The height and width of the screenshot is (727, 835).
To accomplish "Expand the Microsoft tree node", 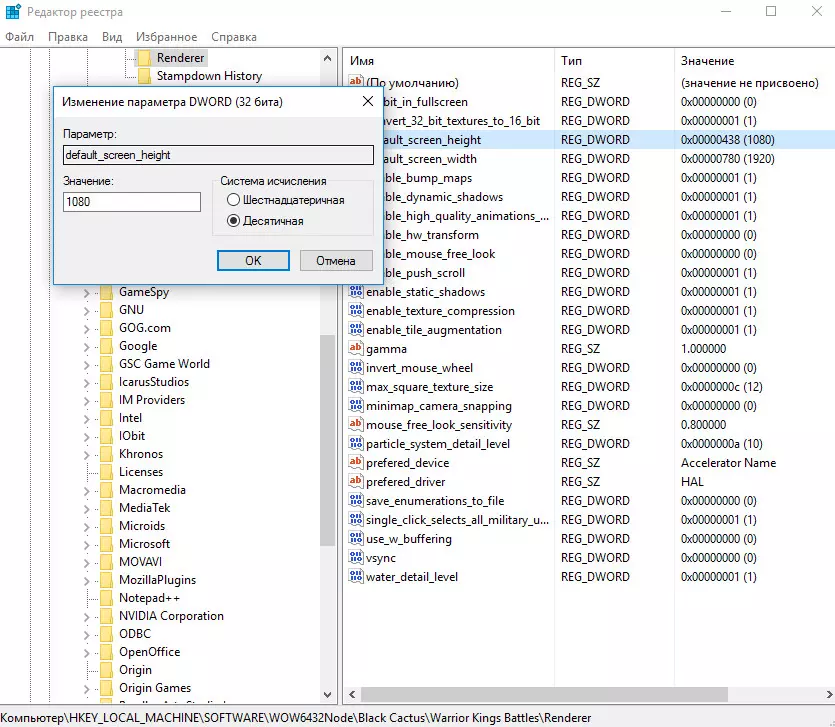I will click(86, 545).
